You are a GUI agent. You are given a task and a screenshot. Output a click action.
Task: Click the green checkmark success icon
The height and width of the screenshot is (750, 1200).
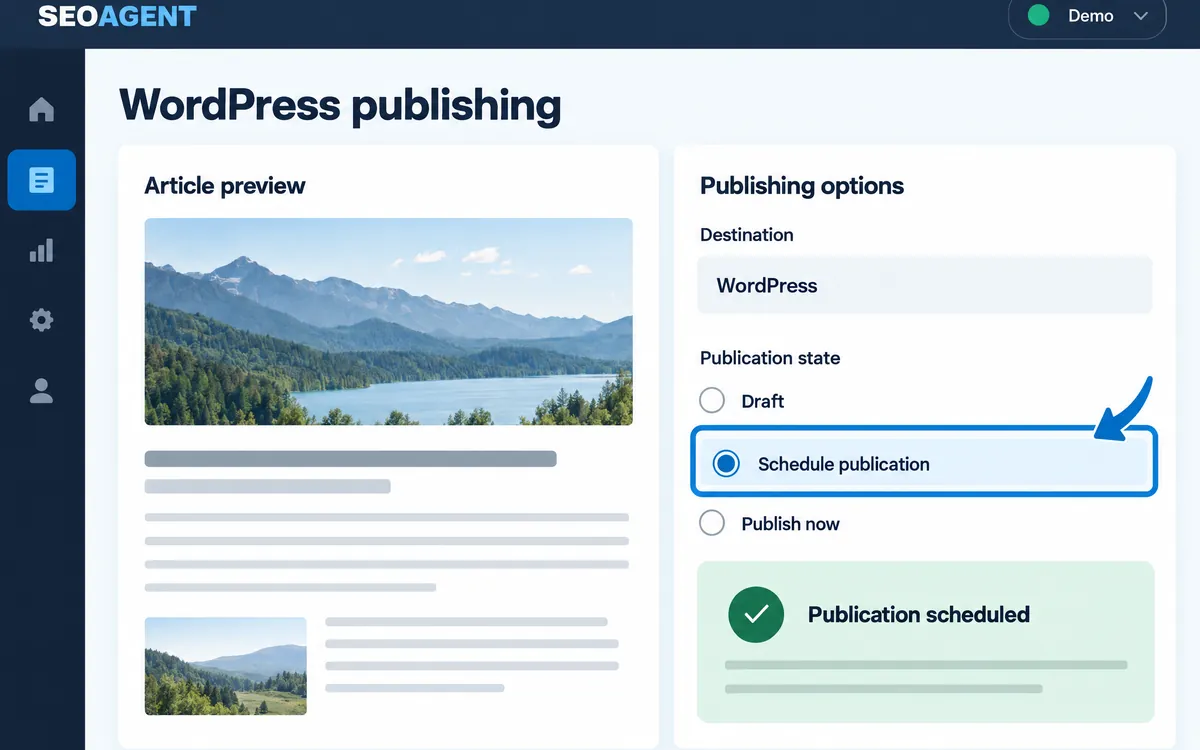tap(757, 614)
